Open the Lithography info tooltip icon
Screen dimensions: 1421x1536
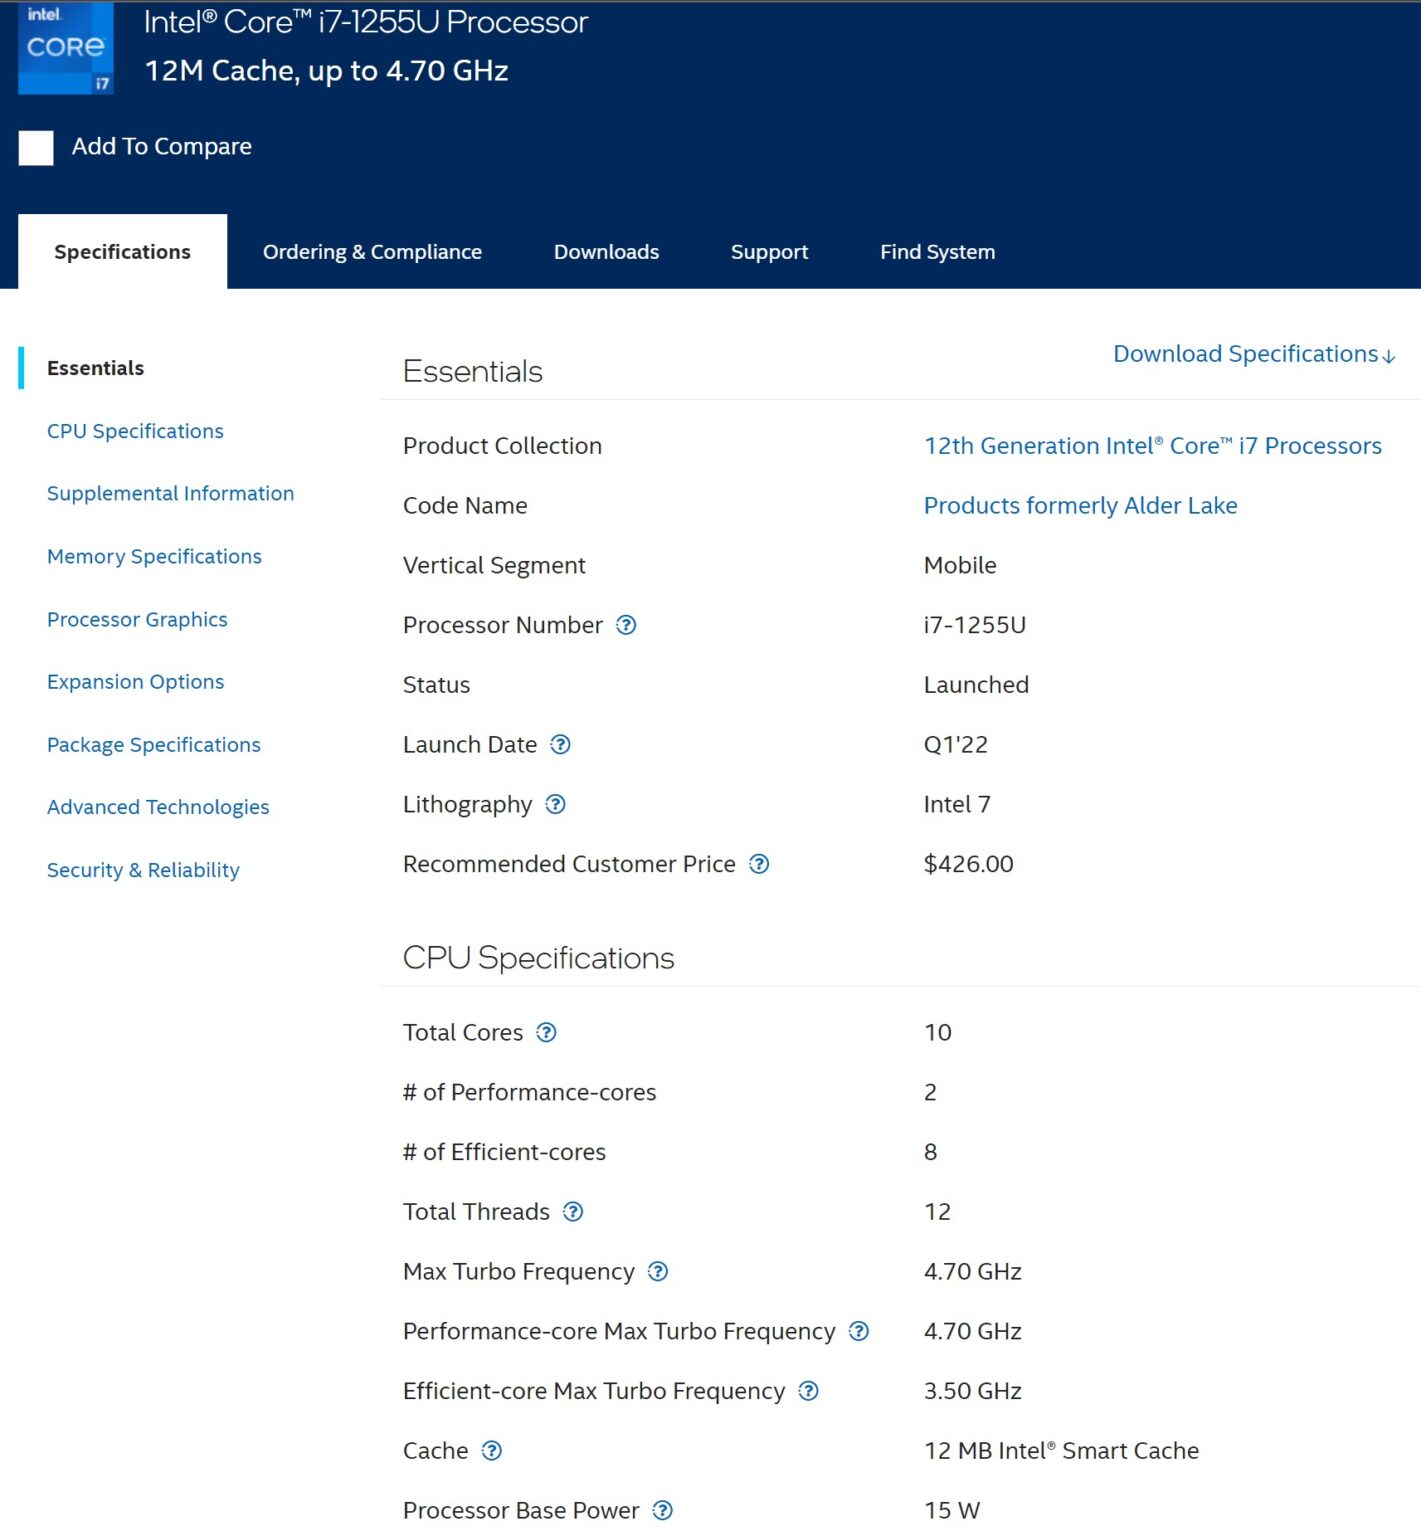[x=556, y=804]
